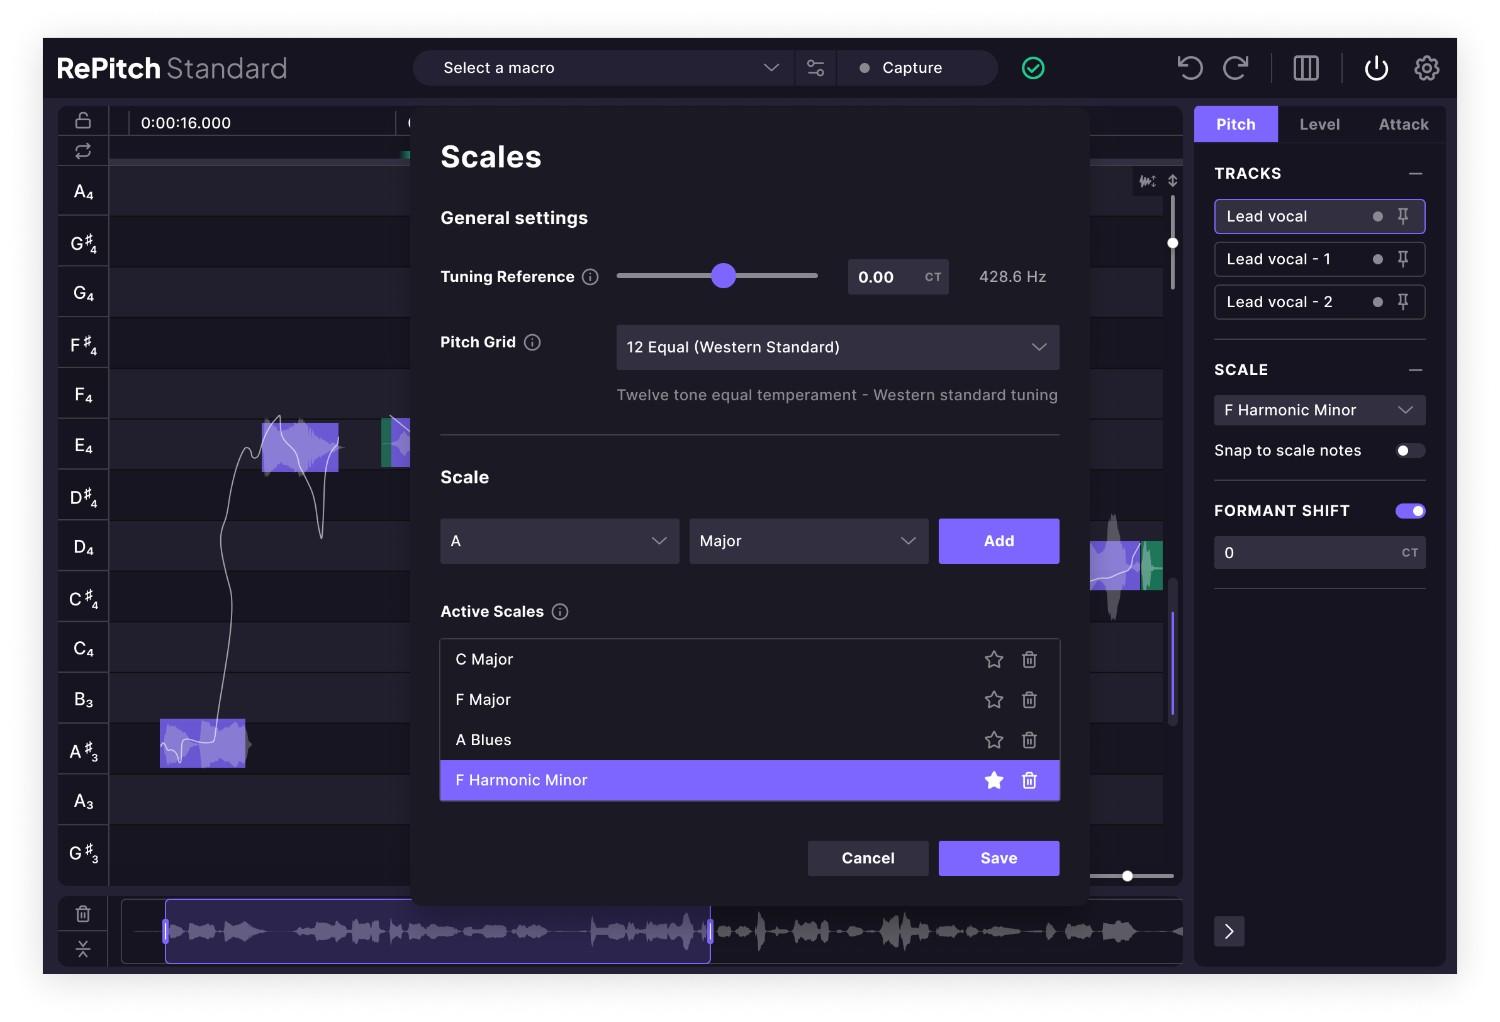Open the panel layout view icon
The image size is (1500, 1022).
[x=1306, y=67]
